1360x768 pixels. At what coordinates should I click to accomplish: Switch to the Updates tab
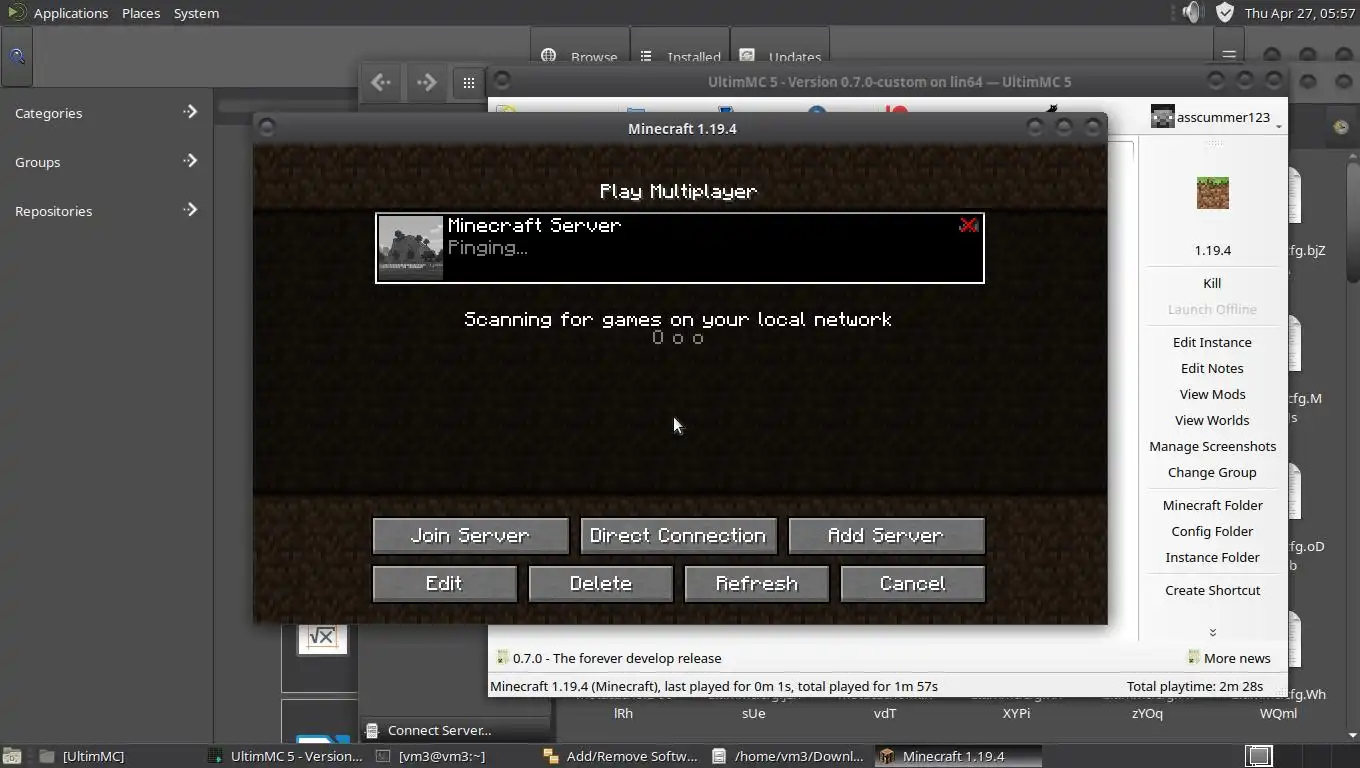[x=782, y=56]
